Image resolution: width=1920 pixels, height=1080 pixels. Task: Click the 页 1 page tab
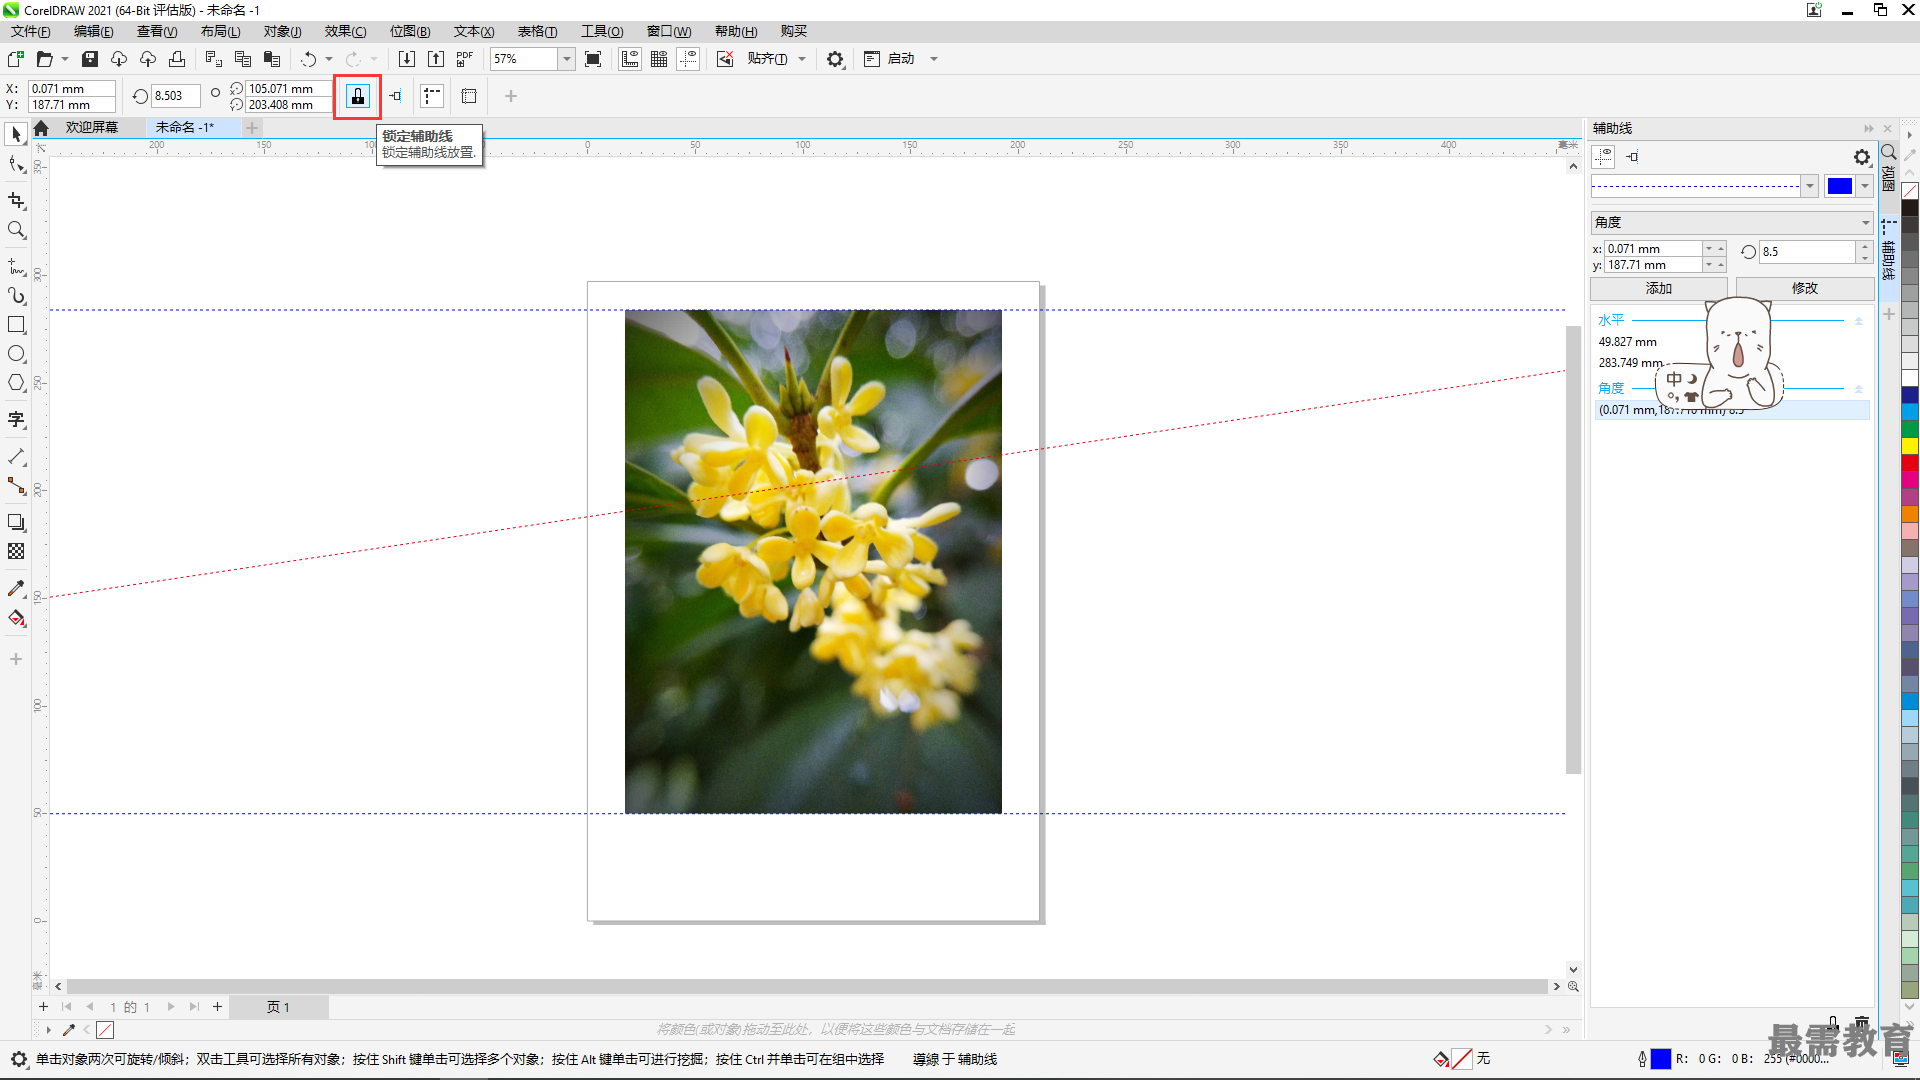tap(278, 1007)
